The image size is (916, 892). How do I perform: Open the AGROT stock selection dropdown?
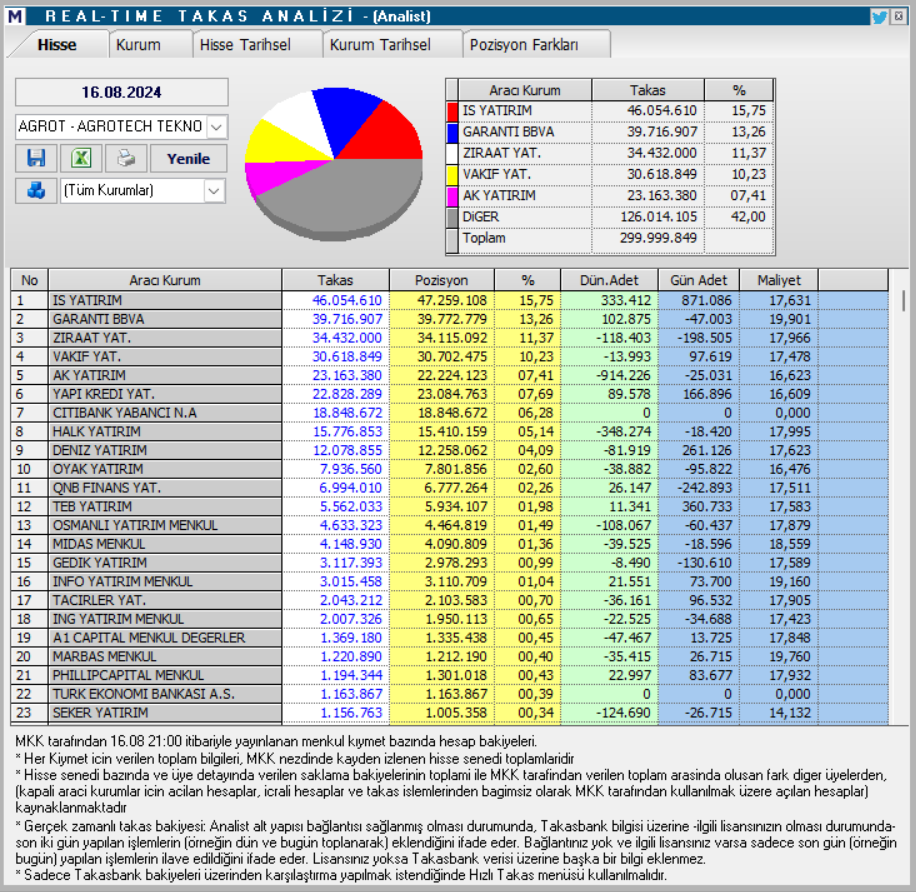216,127
